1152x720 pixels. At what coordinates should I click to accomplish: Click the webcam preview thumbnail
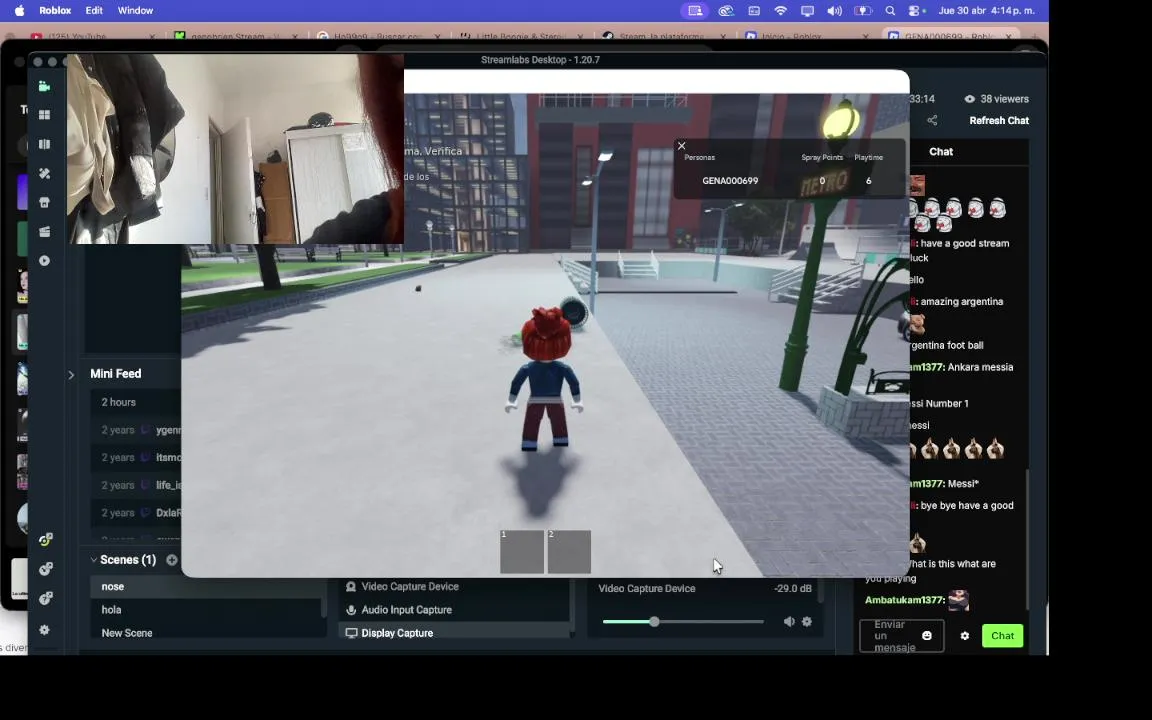(235, 148)
